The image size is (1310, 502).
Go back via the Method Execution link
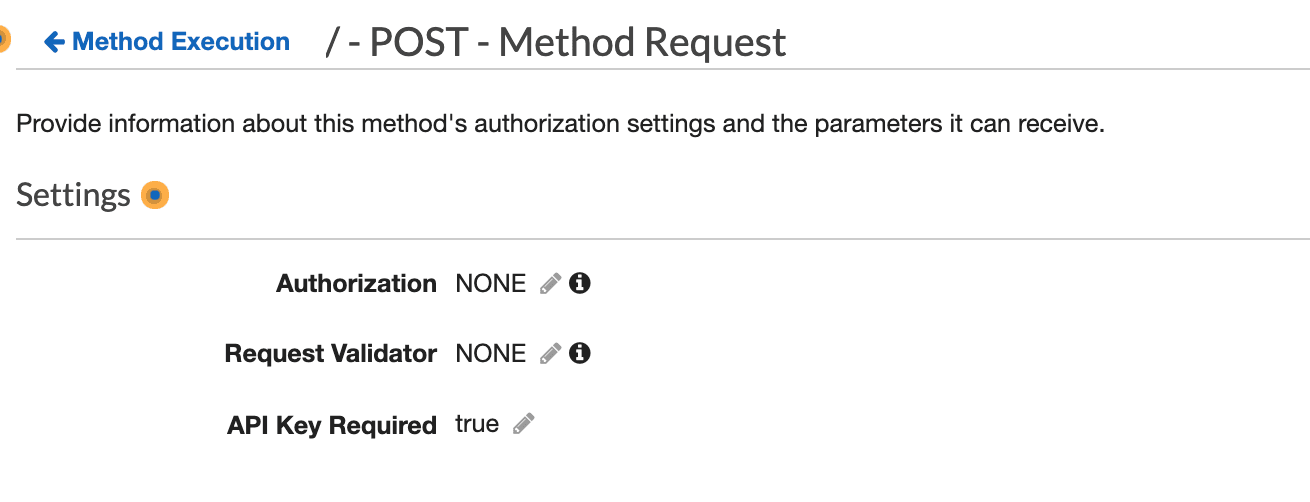pos(168,42)
